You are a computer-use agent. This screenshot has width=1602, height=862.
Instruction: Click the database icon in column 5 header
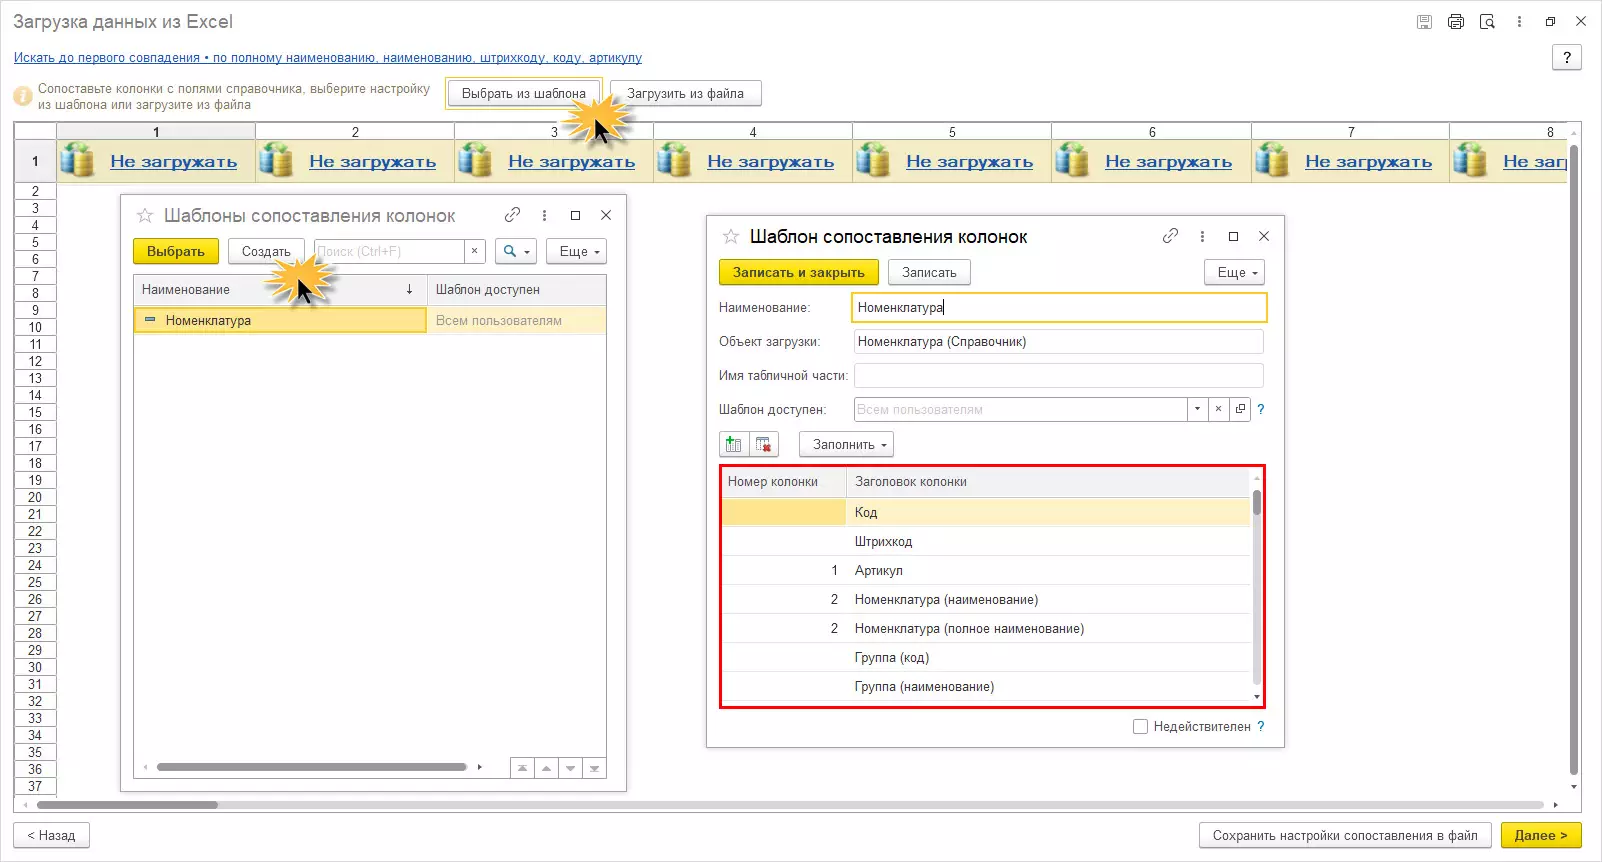[874, 160]
